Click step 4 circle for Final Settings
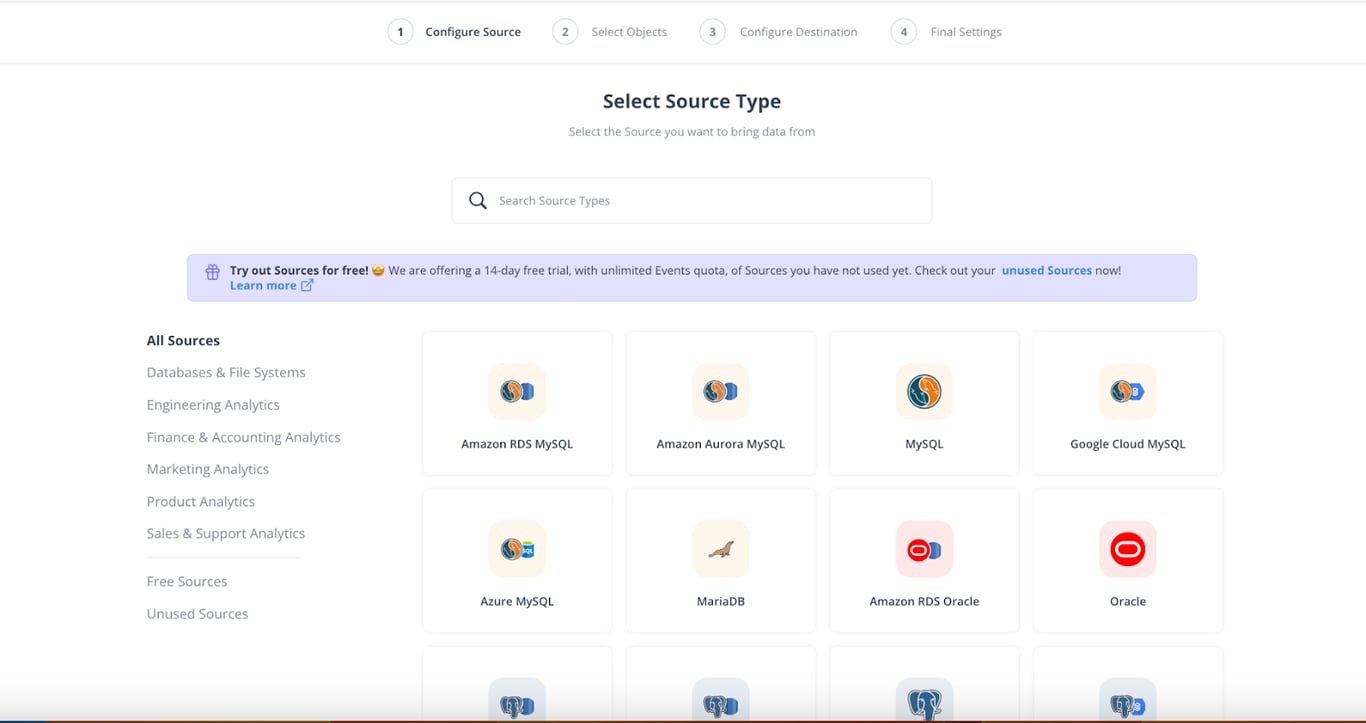 tap(903, 32)
